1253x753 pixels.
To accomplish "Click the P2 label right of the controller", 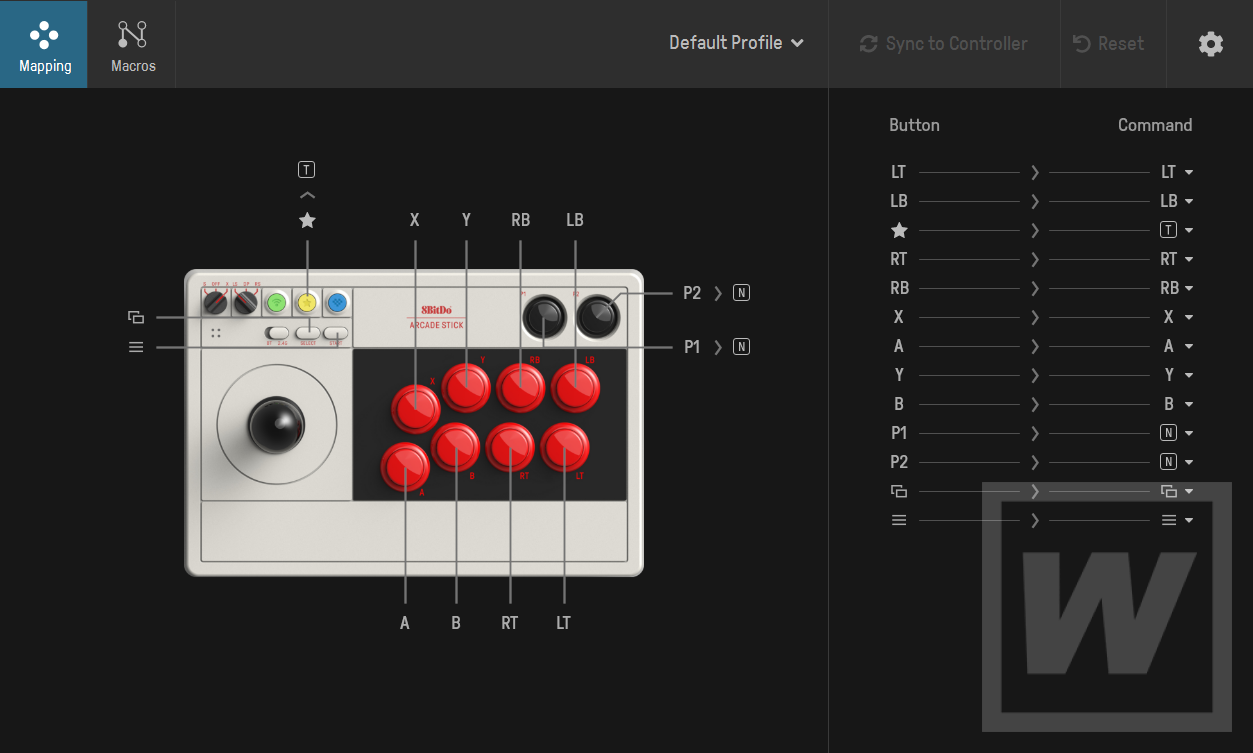I will pyautogui.click(x=692, y=293).
